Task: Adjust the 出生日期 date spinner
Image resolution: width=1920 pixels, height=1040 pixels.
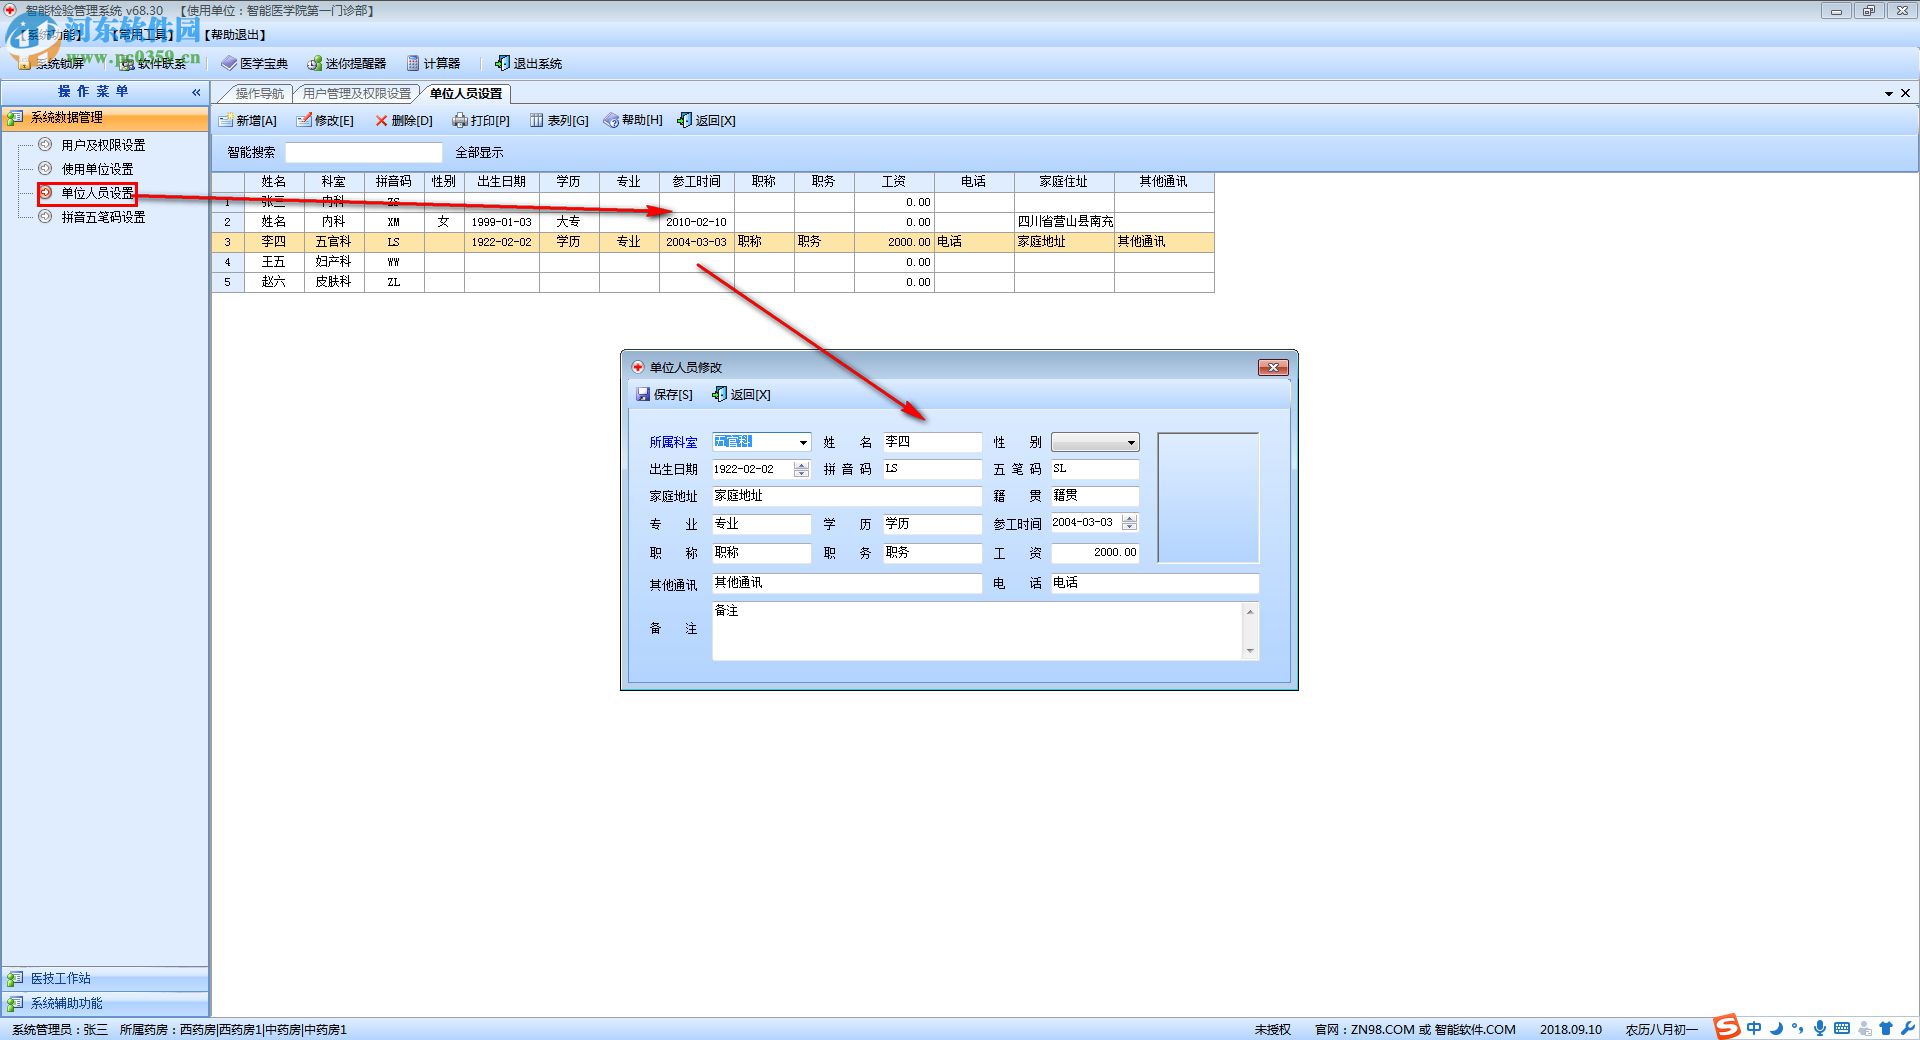Action: (801, 469)
